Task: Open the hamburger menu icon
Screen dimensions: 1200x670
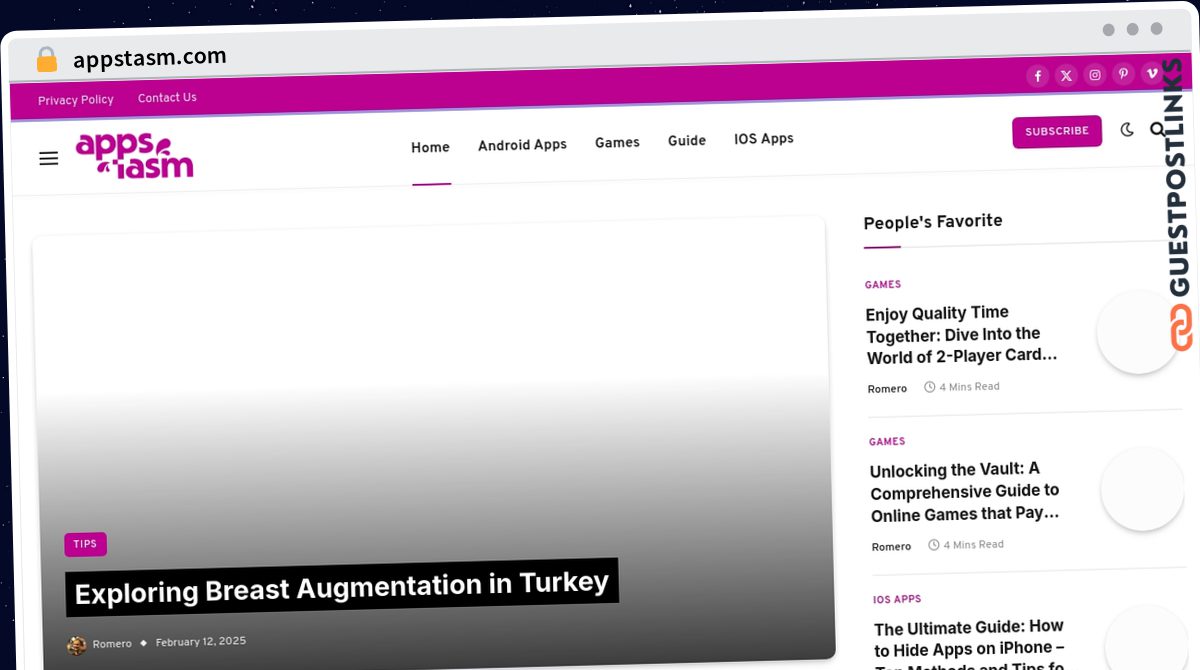Action: pos(48,158)
